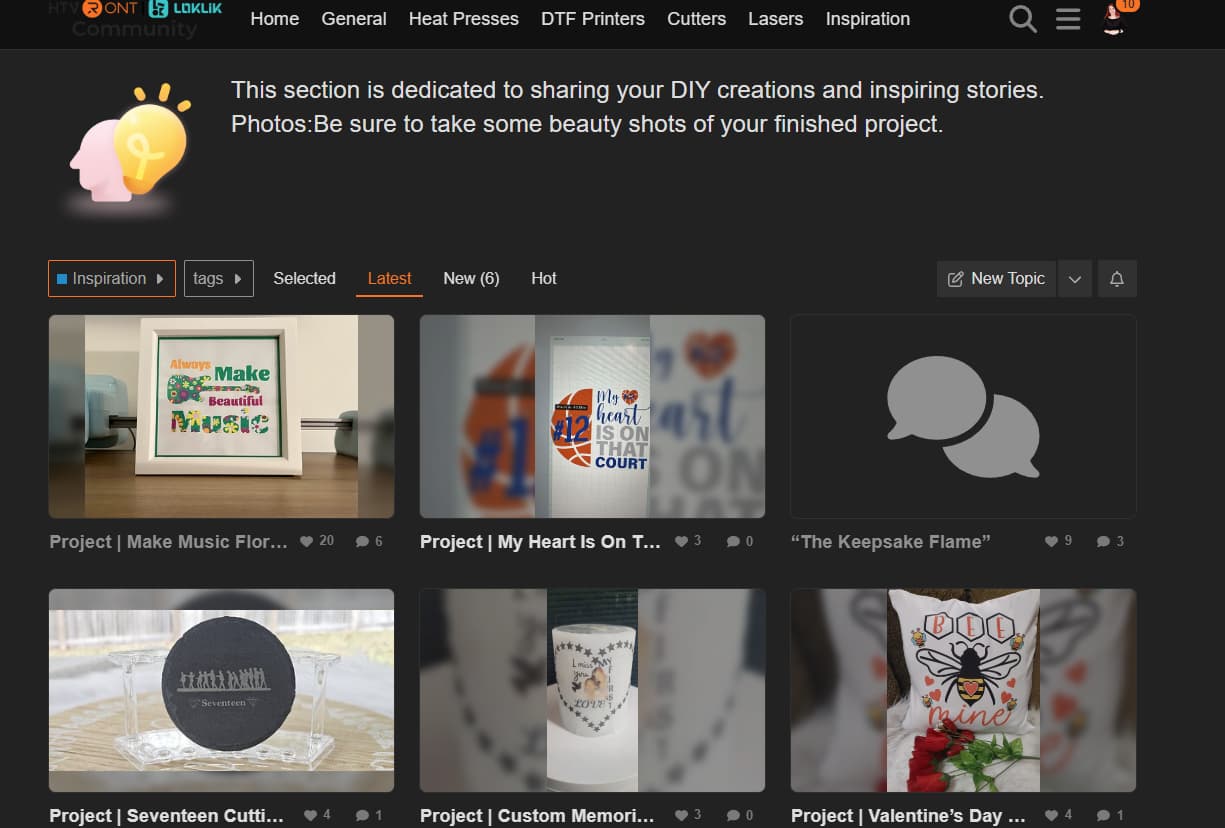Create a New Topic
The image size is (1225, 828).
[x=996, y=279]
